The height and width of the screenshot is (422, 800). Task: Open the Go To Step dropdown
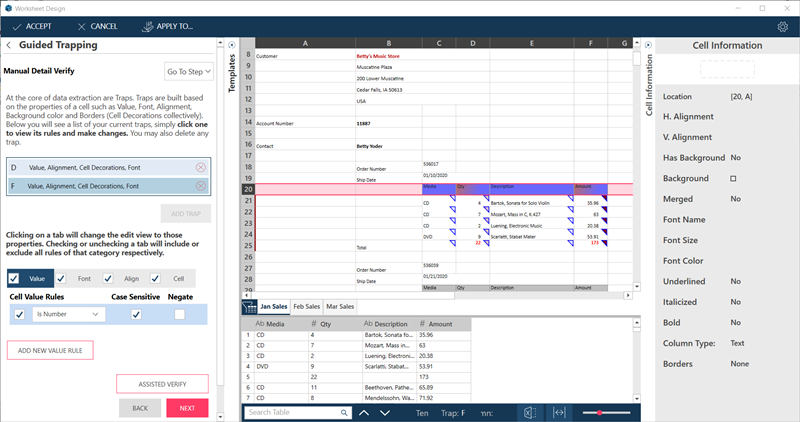point(189,72)
